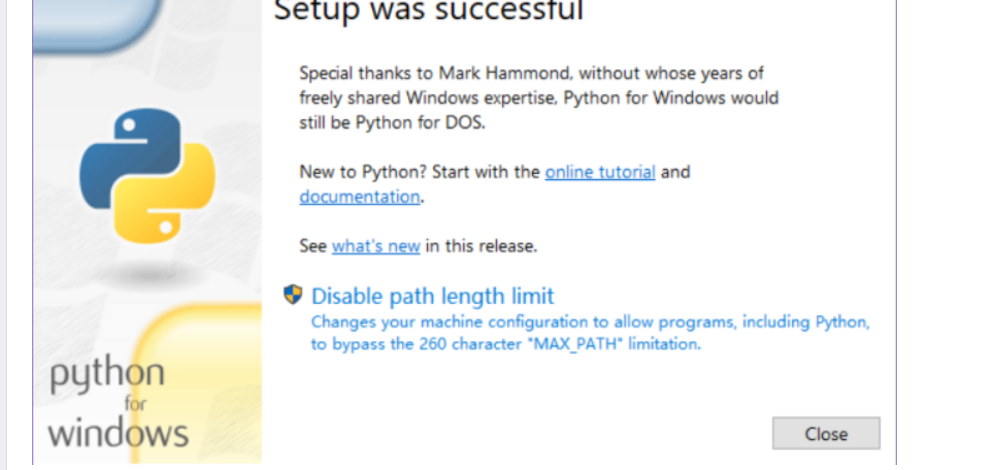Click the "python" word in sidebar wordmark
990x470 pixels.
(x=107, y=375)
